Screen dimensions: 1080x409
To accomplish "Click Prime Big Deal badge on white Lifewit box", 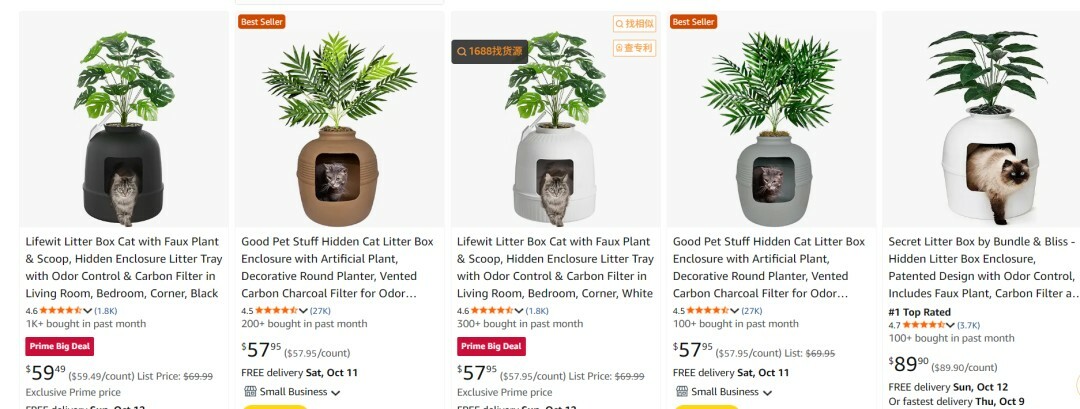I will tap(491, 346).
